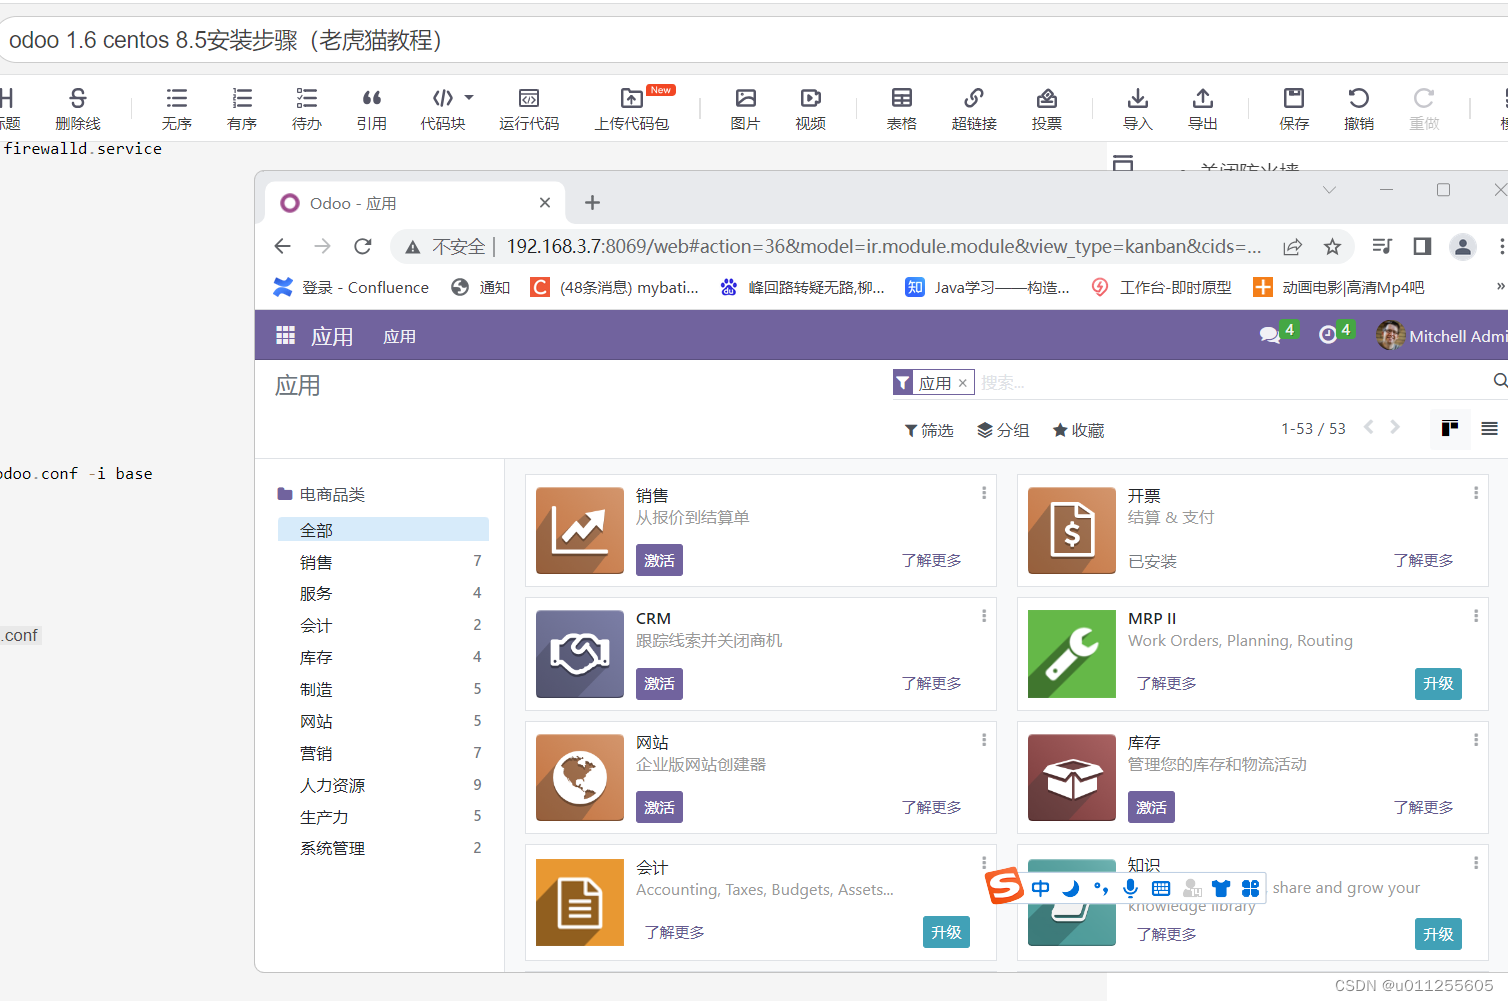Go back in the browser
This screenshot has width=1508, height=1001.
pos(283,246)
